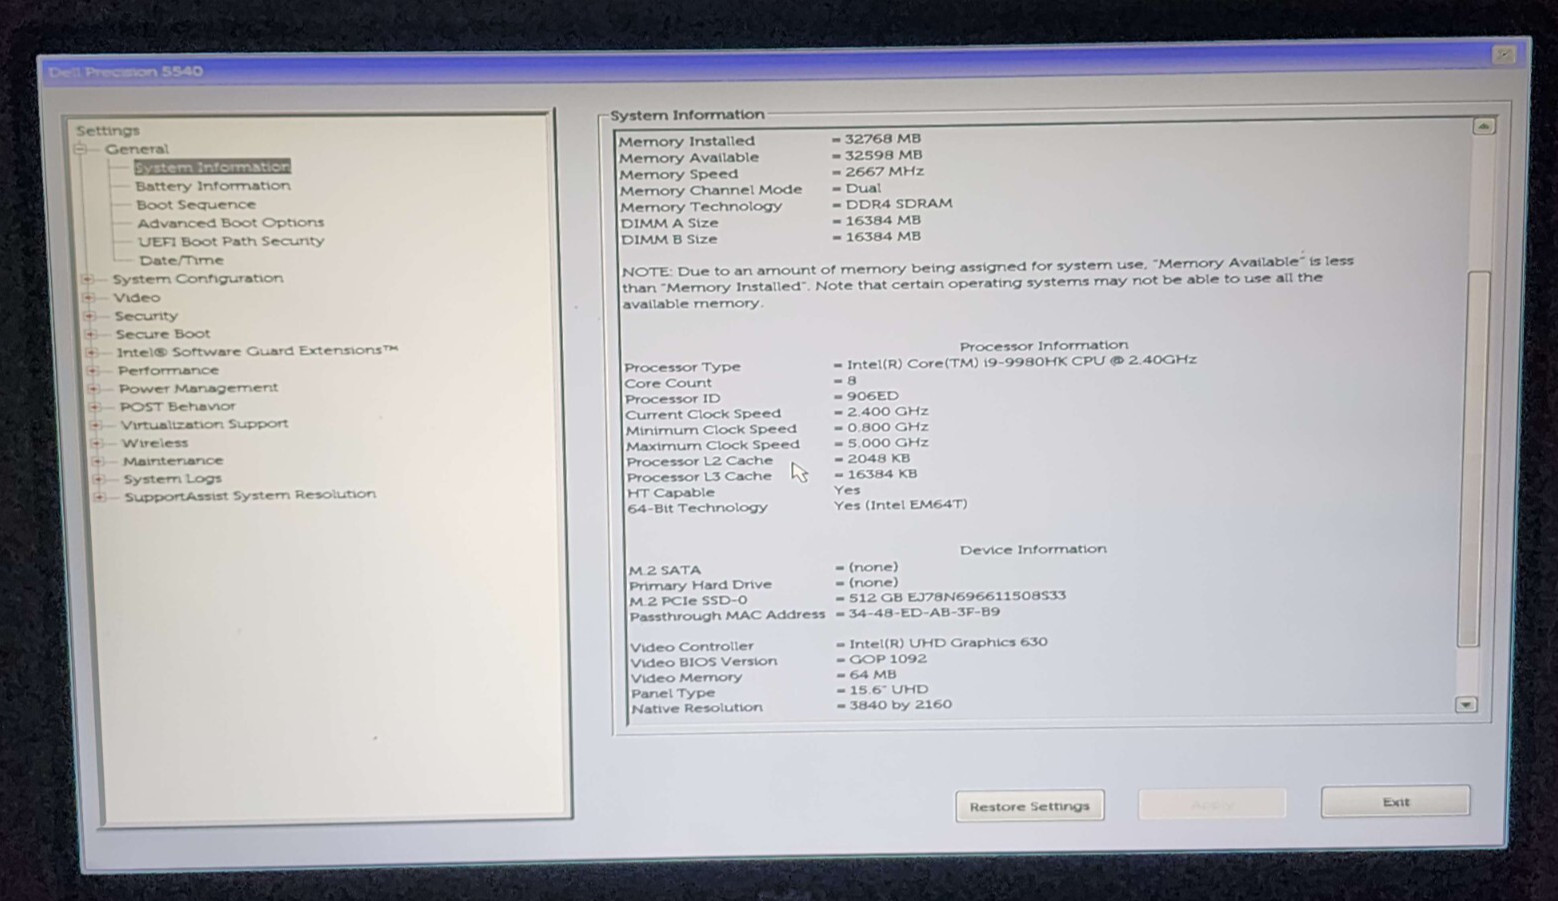The height and width of the screenshot is (901, 1558).
Task: Click the DIMM A Size row
Action: pyautogui.click(x=770, y=222)
